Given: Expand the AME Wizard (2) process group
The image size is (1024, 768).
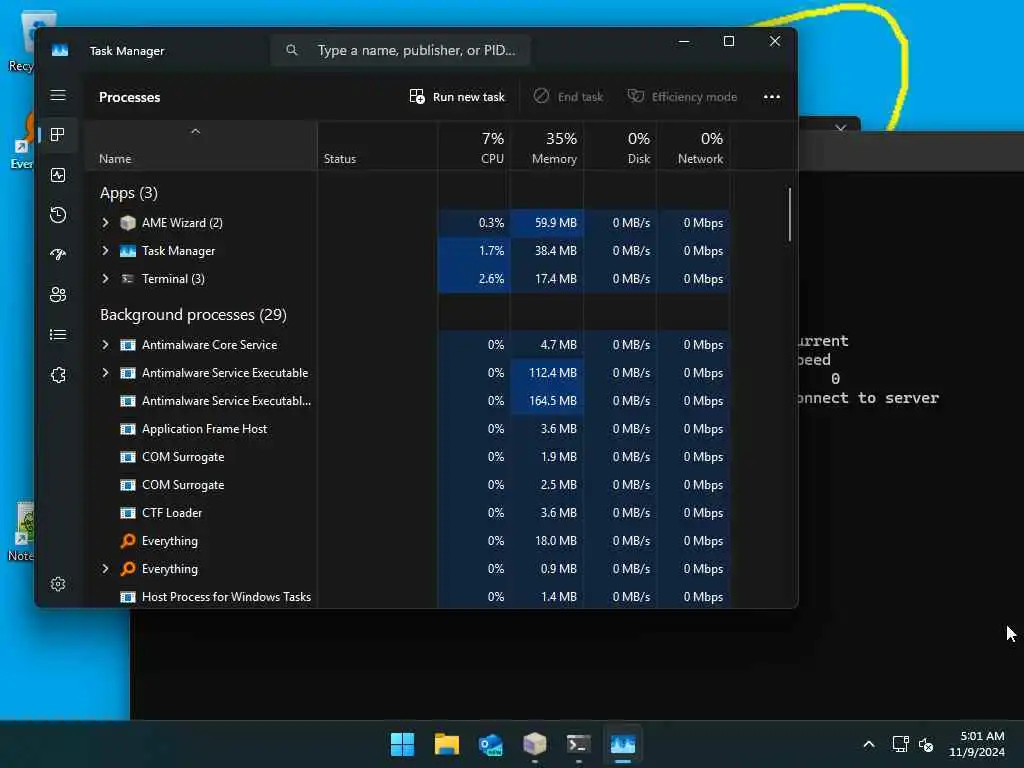Looking at the screenshot, I should coord(105,223).
